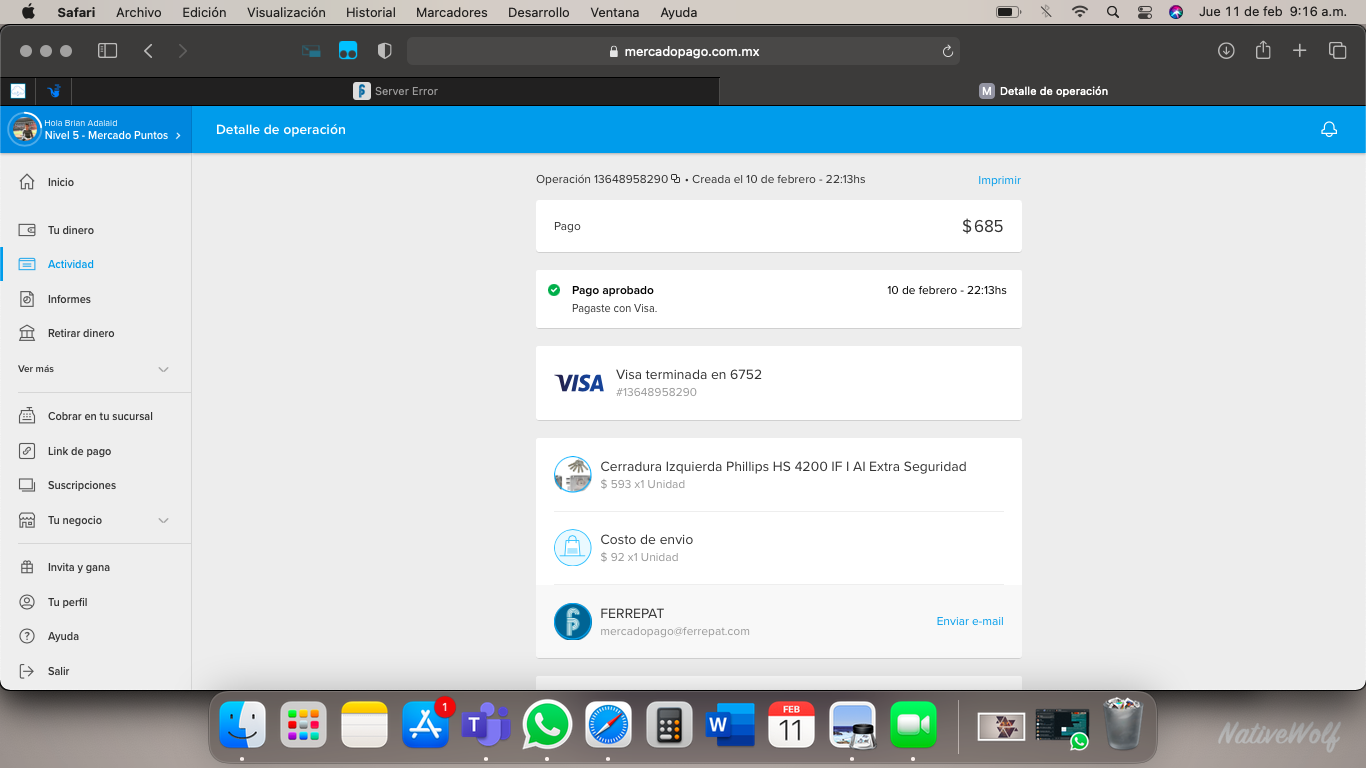
Task: Open Microsoft Teams in the Dock
Action: pos(486,725)
